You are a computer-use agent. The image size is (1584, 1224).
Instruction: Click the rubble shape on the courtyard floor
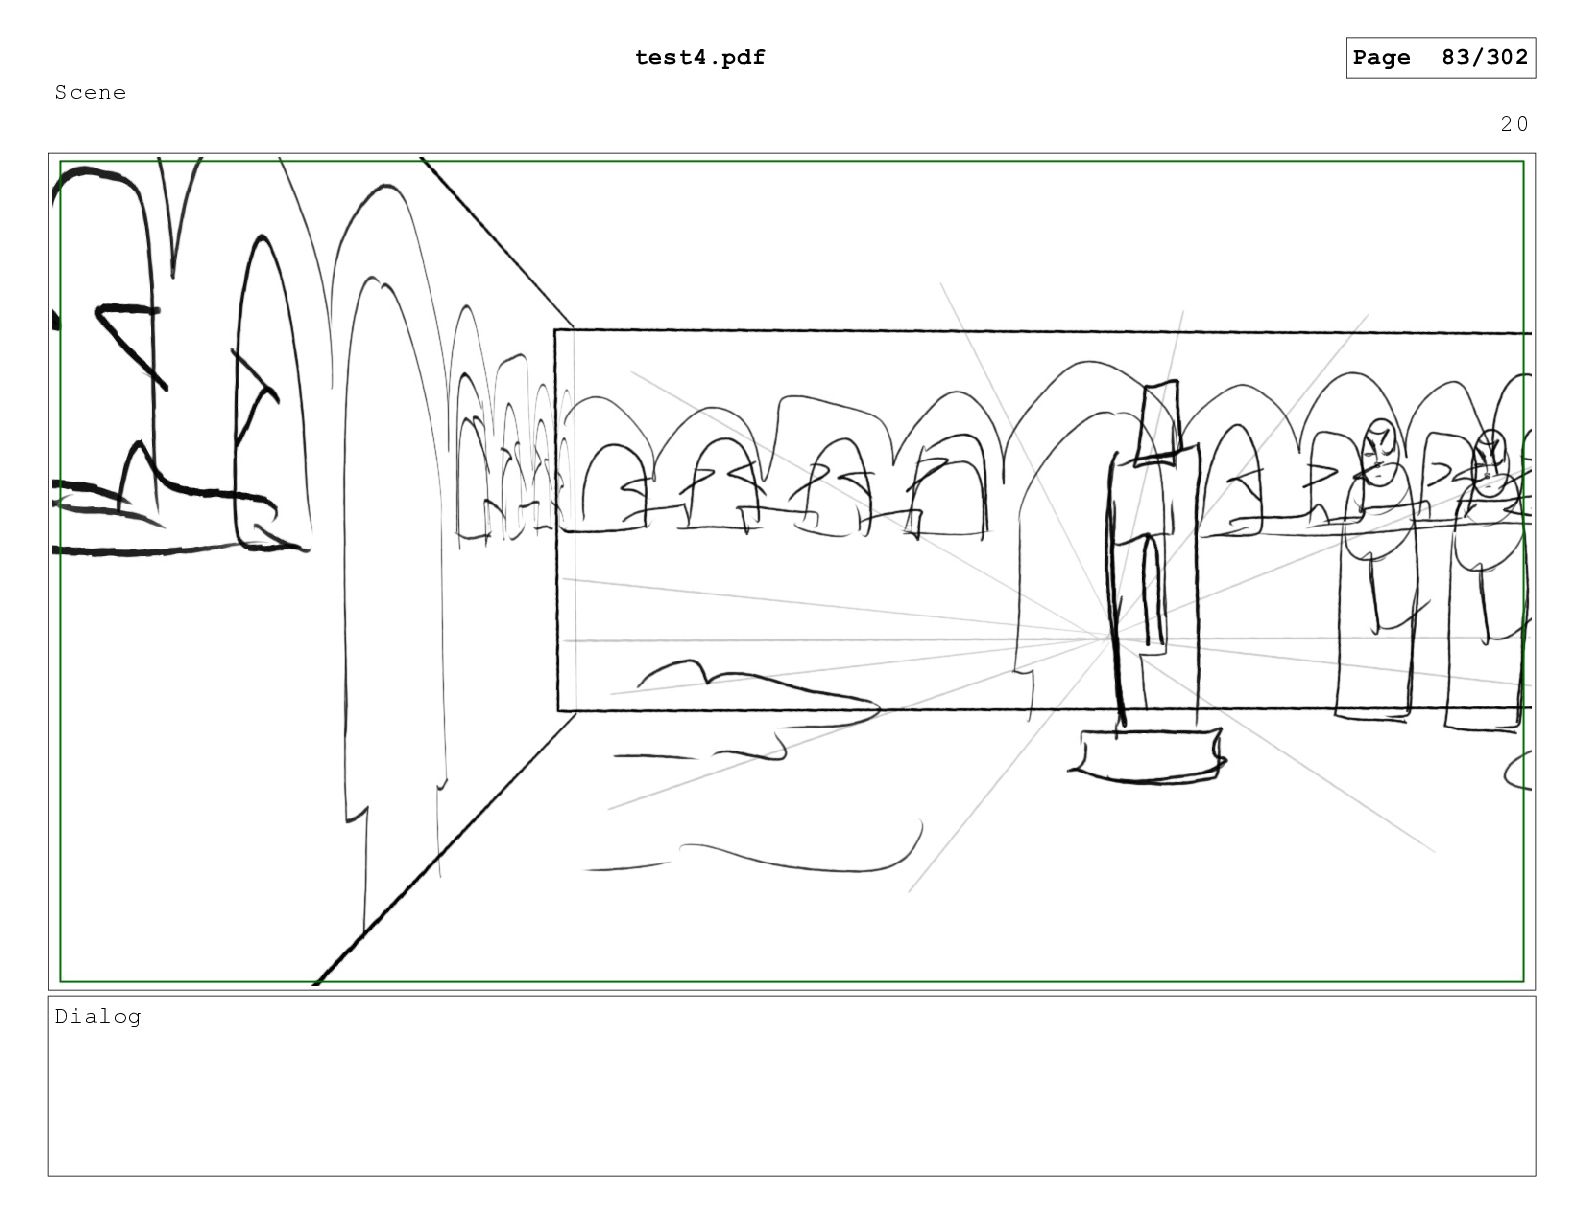[760, 685]
